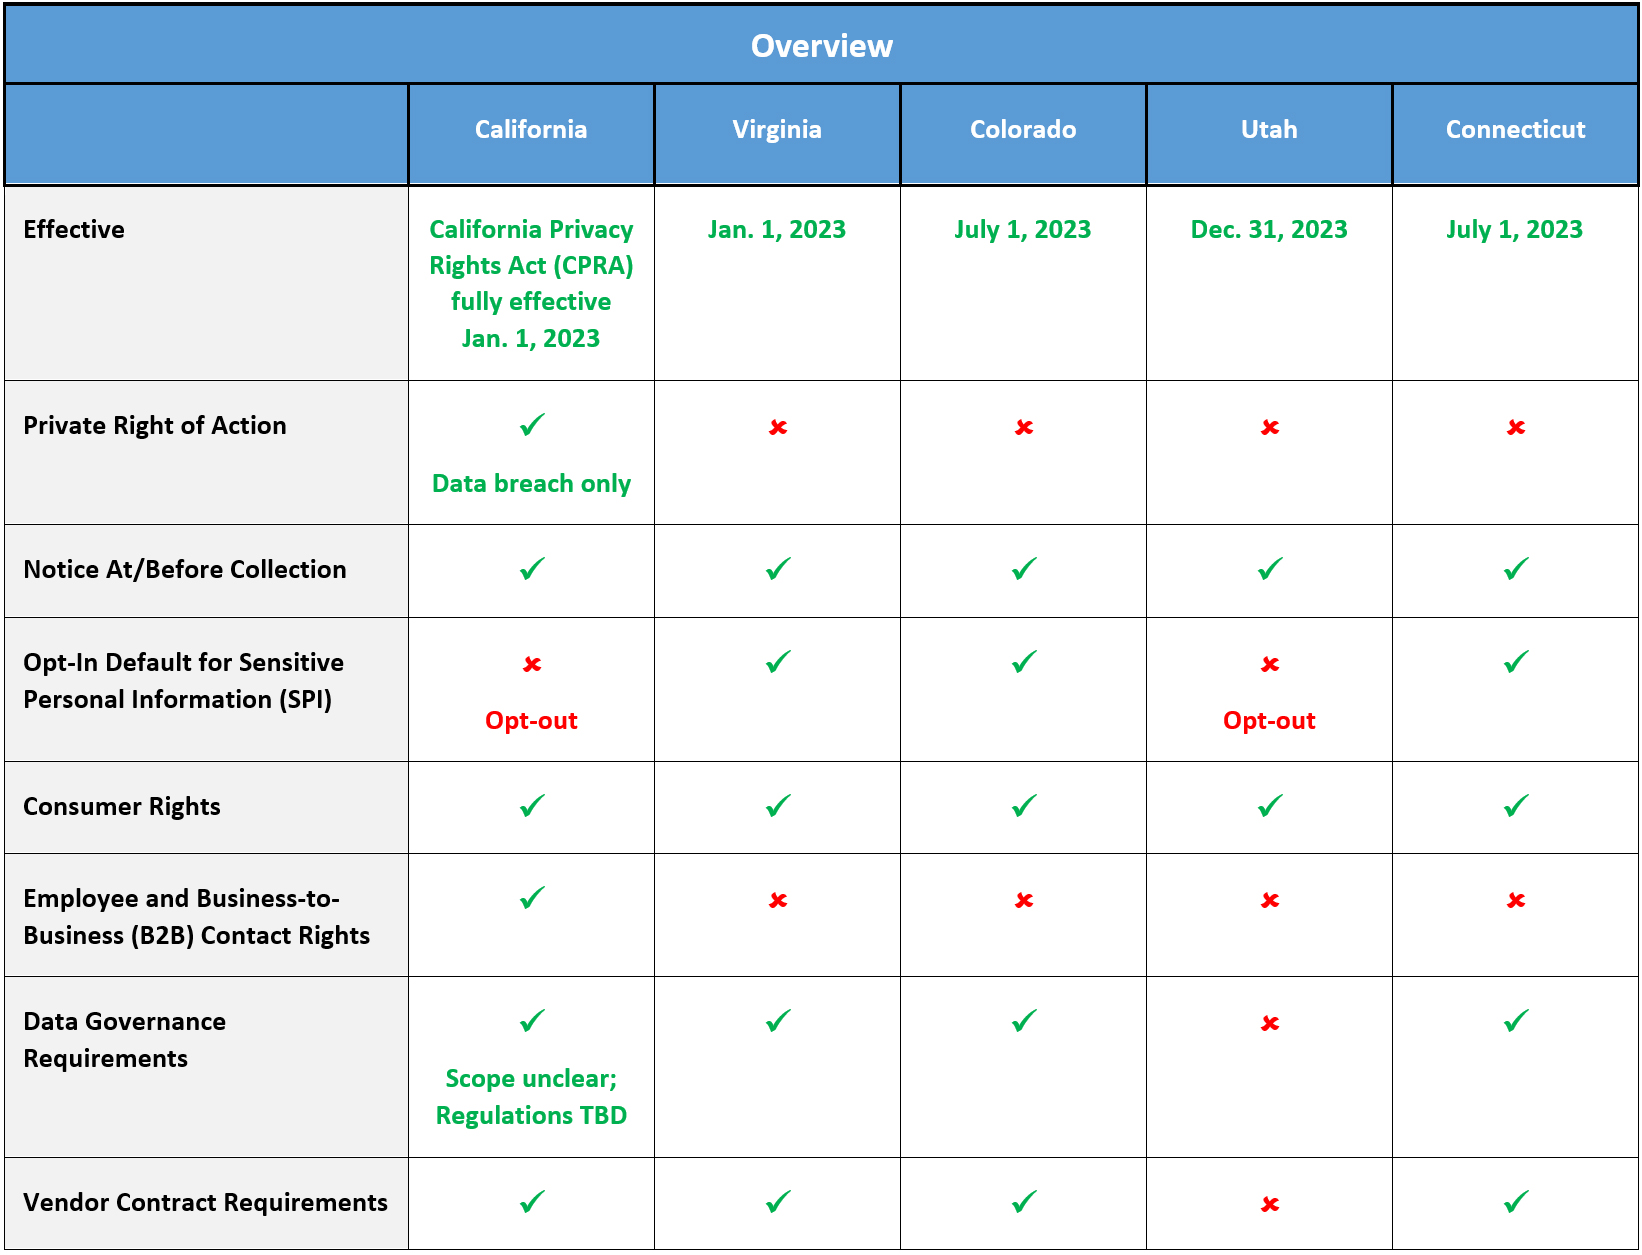The image size is (1642, 1255).
Task: Click the 'Scope unclear; Regulations TBD' text
Action: [x=531, y=1097]
